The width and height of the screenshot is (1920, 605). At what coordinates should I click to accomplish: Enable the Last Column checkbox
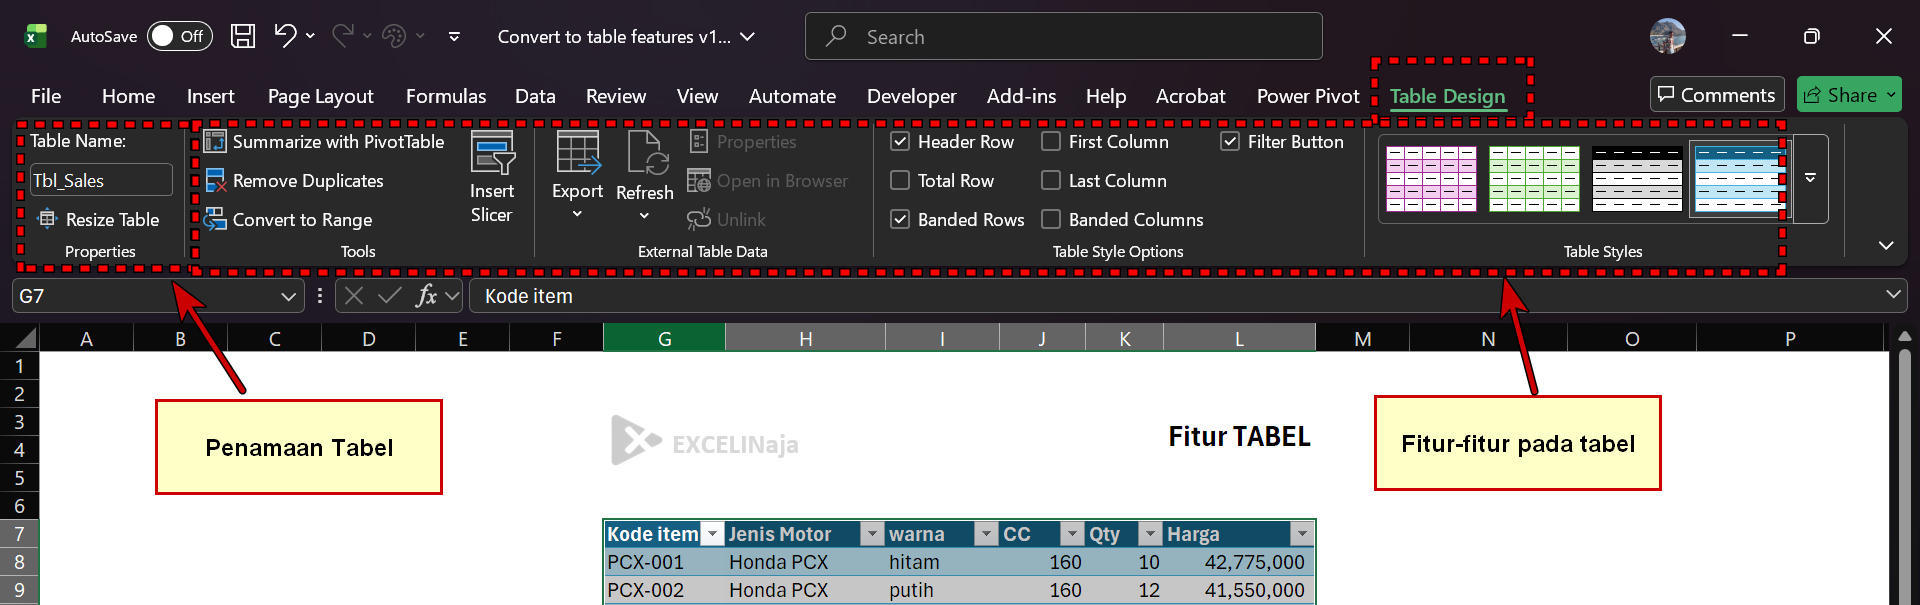[1051, 181]
